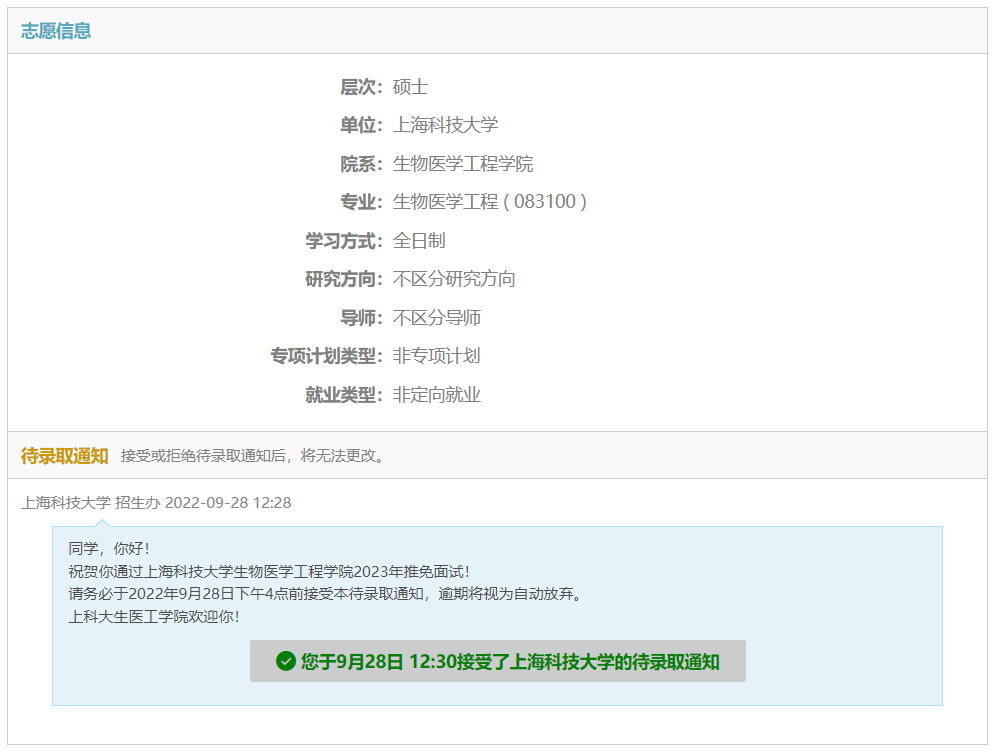Click the 待录取通知 section title

(65, 455)
